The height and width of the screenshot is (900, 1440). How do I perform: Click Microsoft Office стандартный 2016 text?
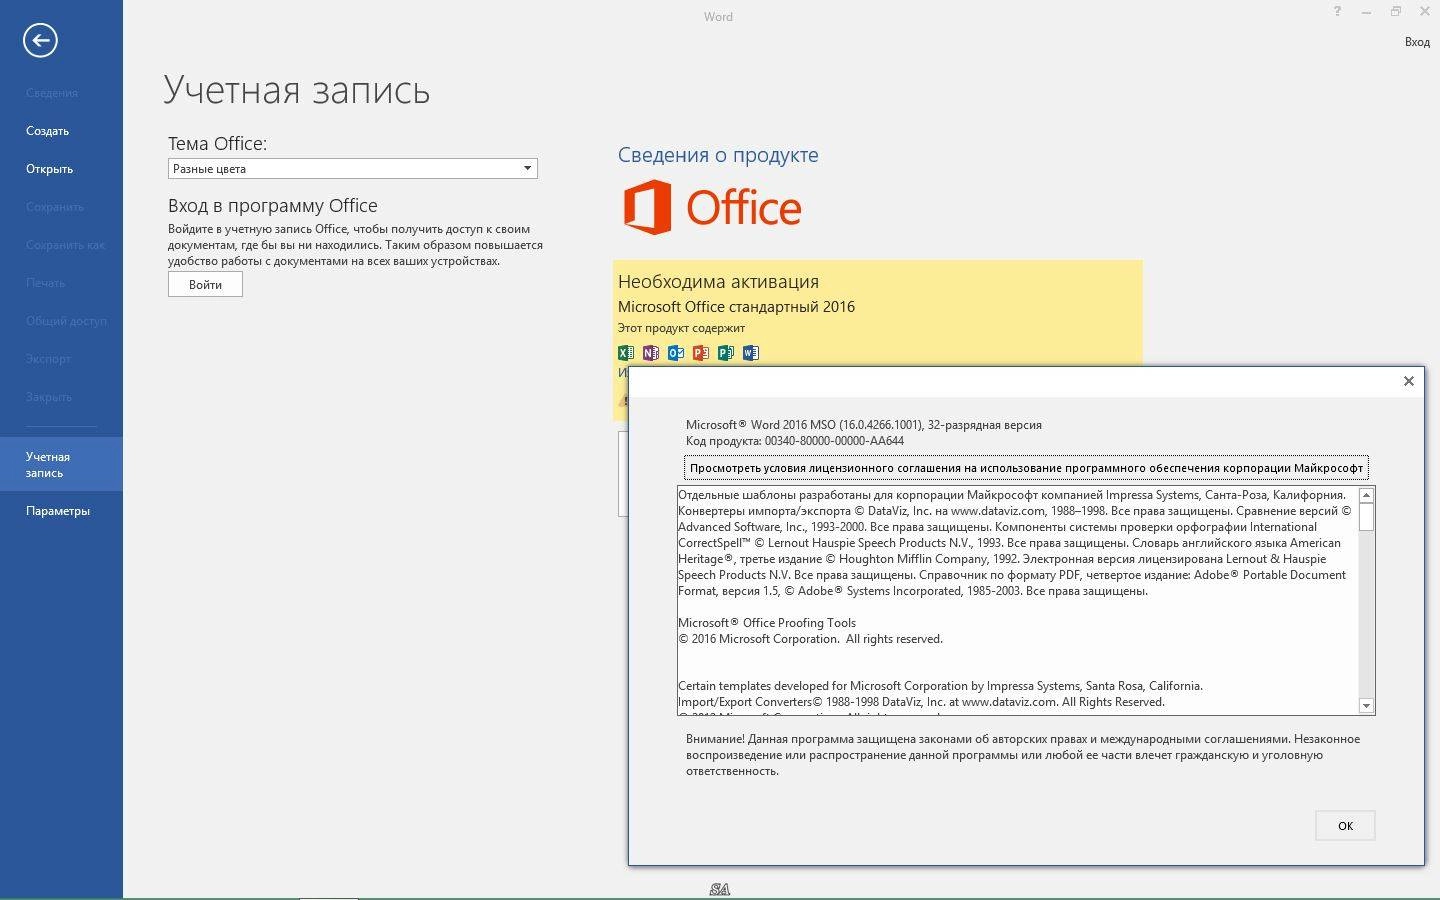coord(736,307)
